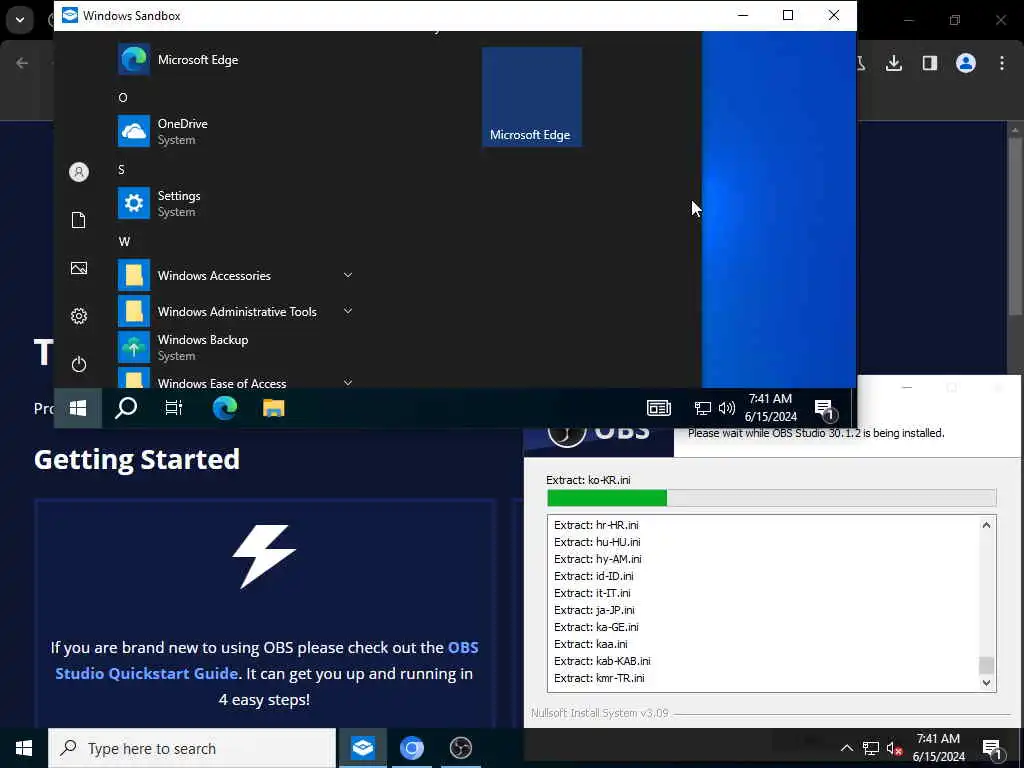The image size is (1024, 768).
Task: Click the network icon in Sandbox tray
Action: (x=702, y=409)
